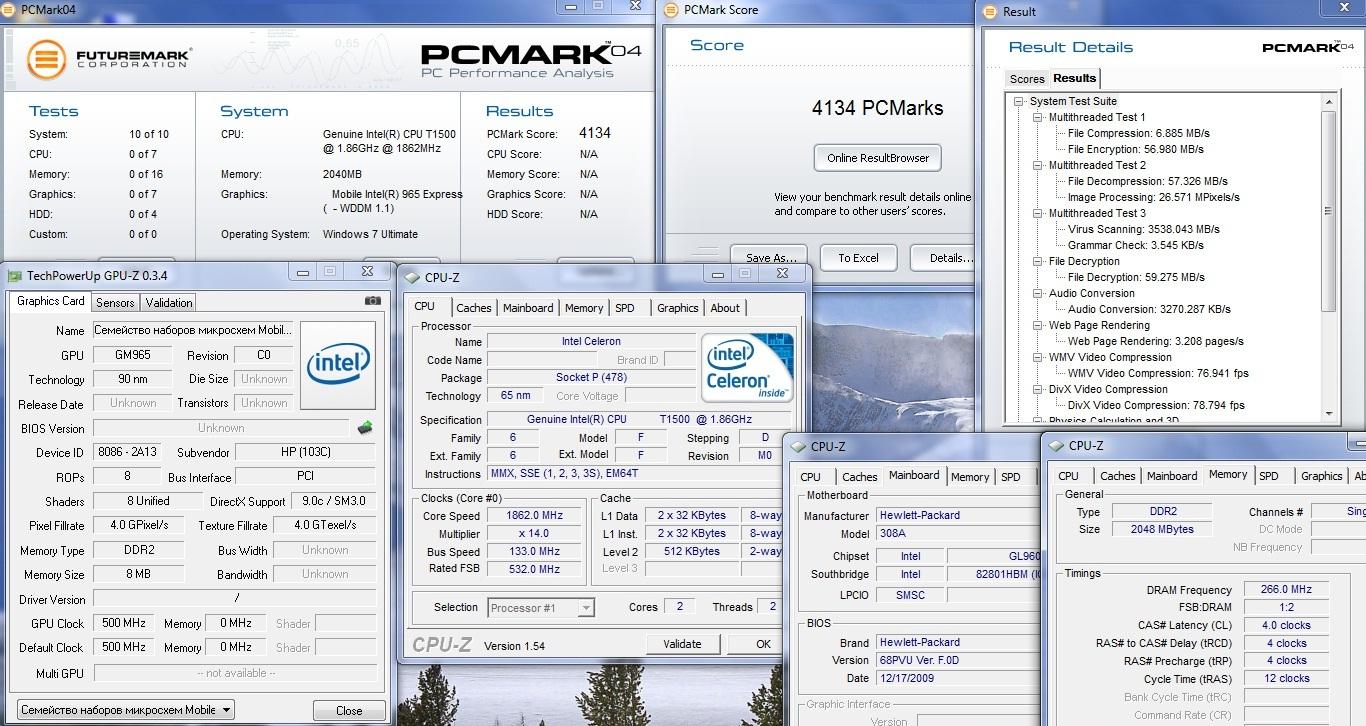Viewport: 1366px width, 726px height.
Task: Collapse the Audio Conversion tree node
Action: pyautogui.click(x=1038, y=293)
